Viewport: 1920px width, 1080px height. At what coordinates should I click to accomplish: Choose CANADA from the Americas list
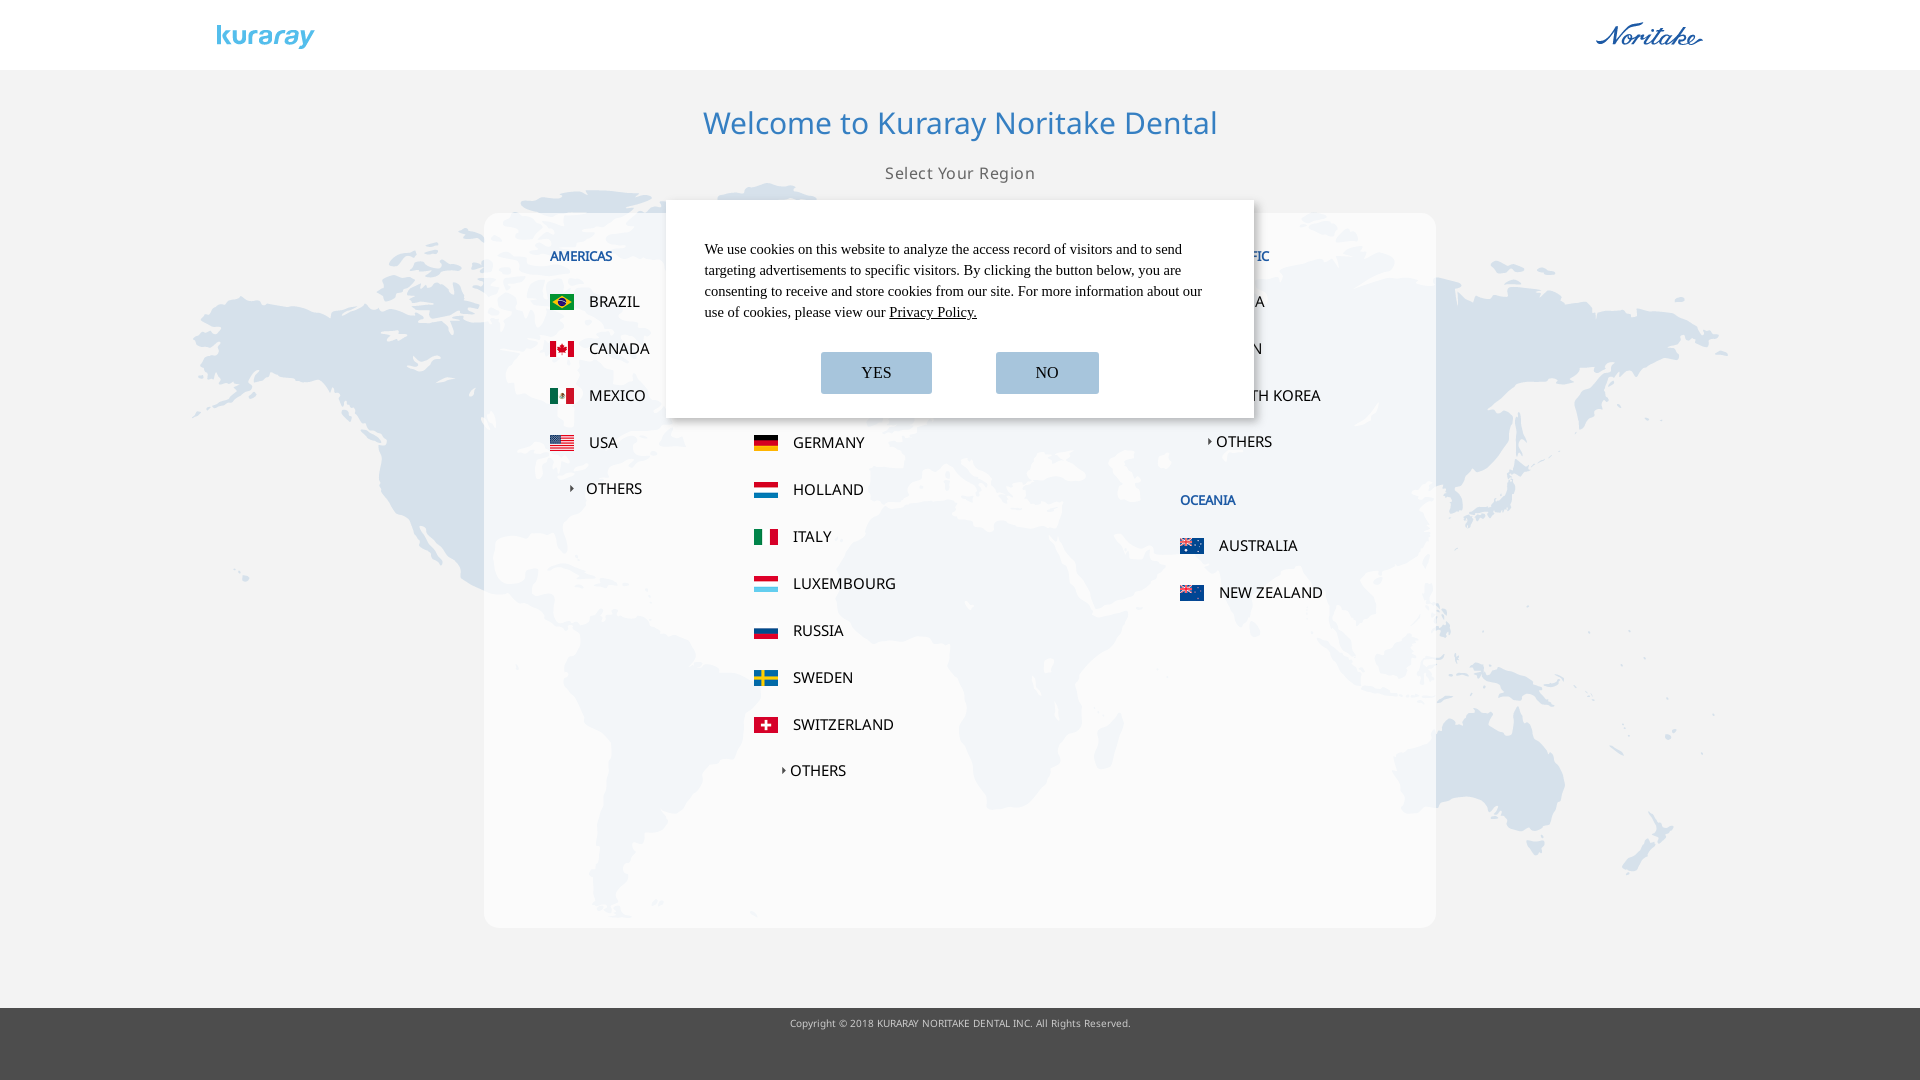pyautogui.click(x=619, y=348)
